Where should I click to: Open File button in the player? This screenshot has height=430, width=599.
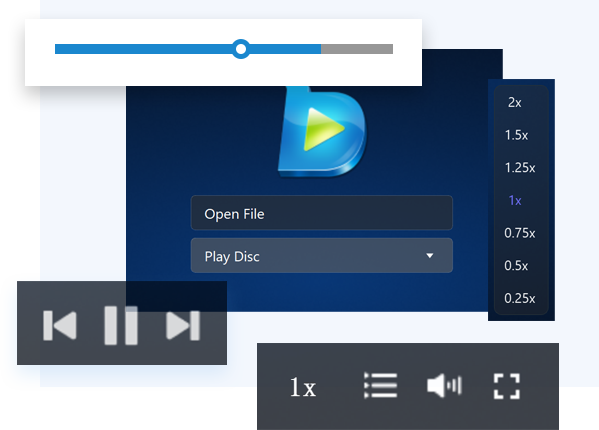point(322,213)
